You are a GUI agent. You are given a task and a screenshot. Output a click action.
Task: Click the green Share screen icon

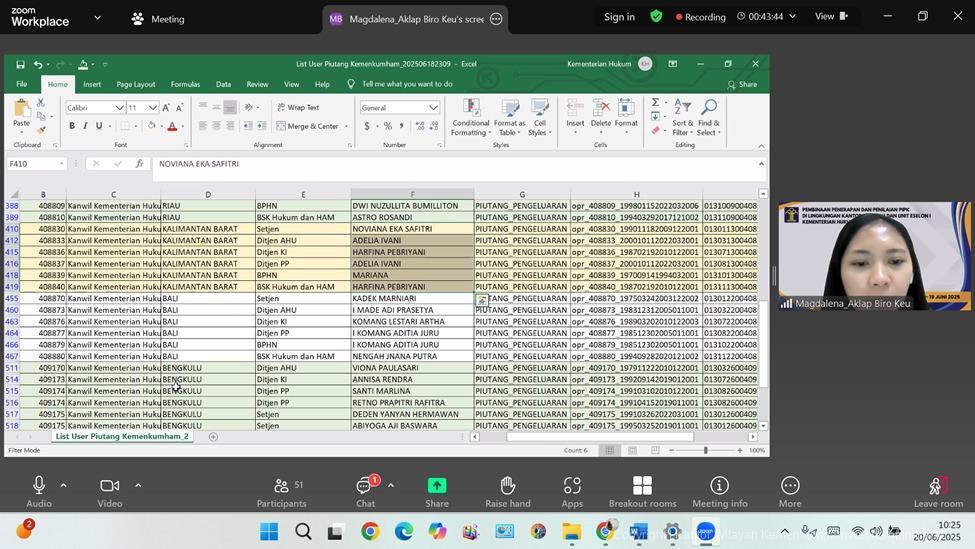pos(437,486)
